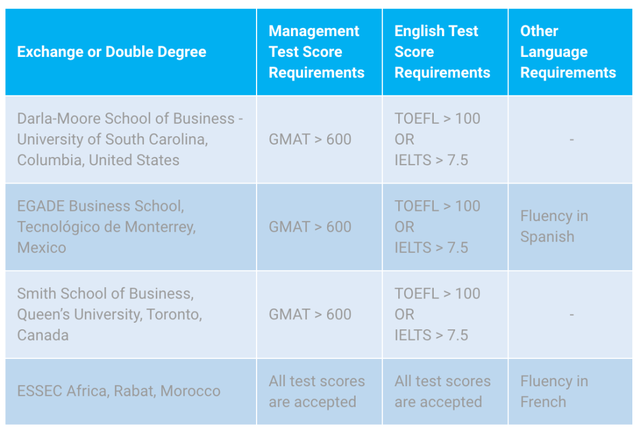640x430 pixels.
Task: Select the GMAT > 600 cell for EGADE
Action: pyautogui.click(x=319, y=227)
